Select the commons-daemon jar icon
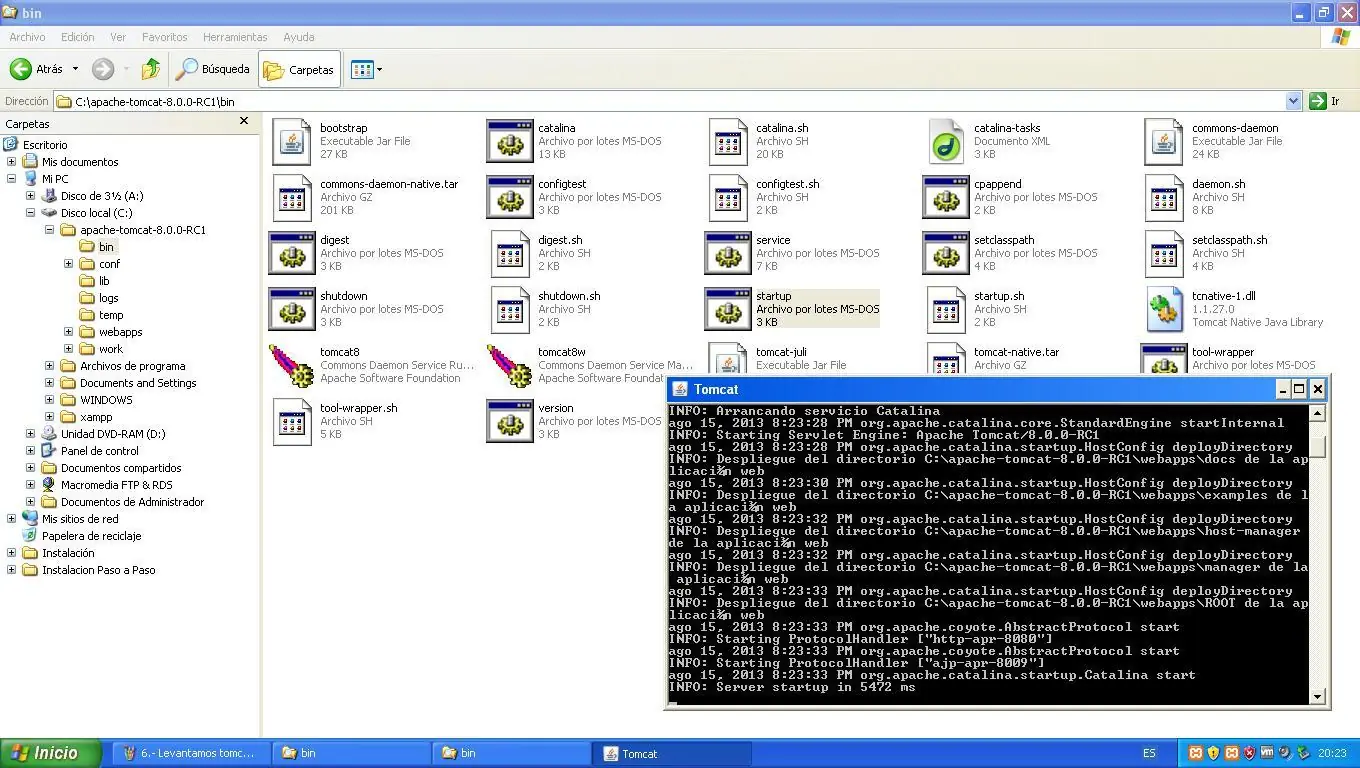Image resolution: width=1360 pixels, height=768 pixels. click(x=1164, y=142)
